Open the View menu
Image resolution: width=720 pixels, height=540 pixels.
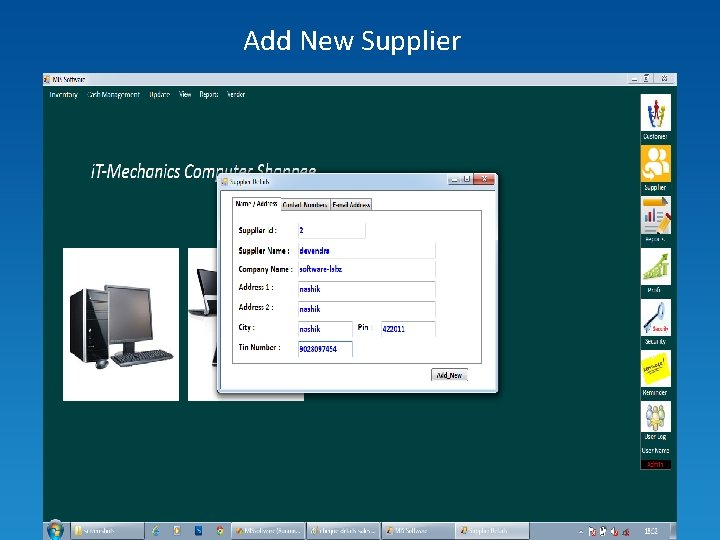tap(185, 95)
